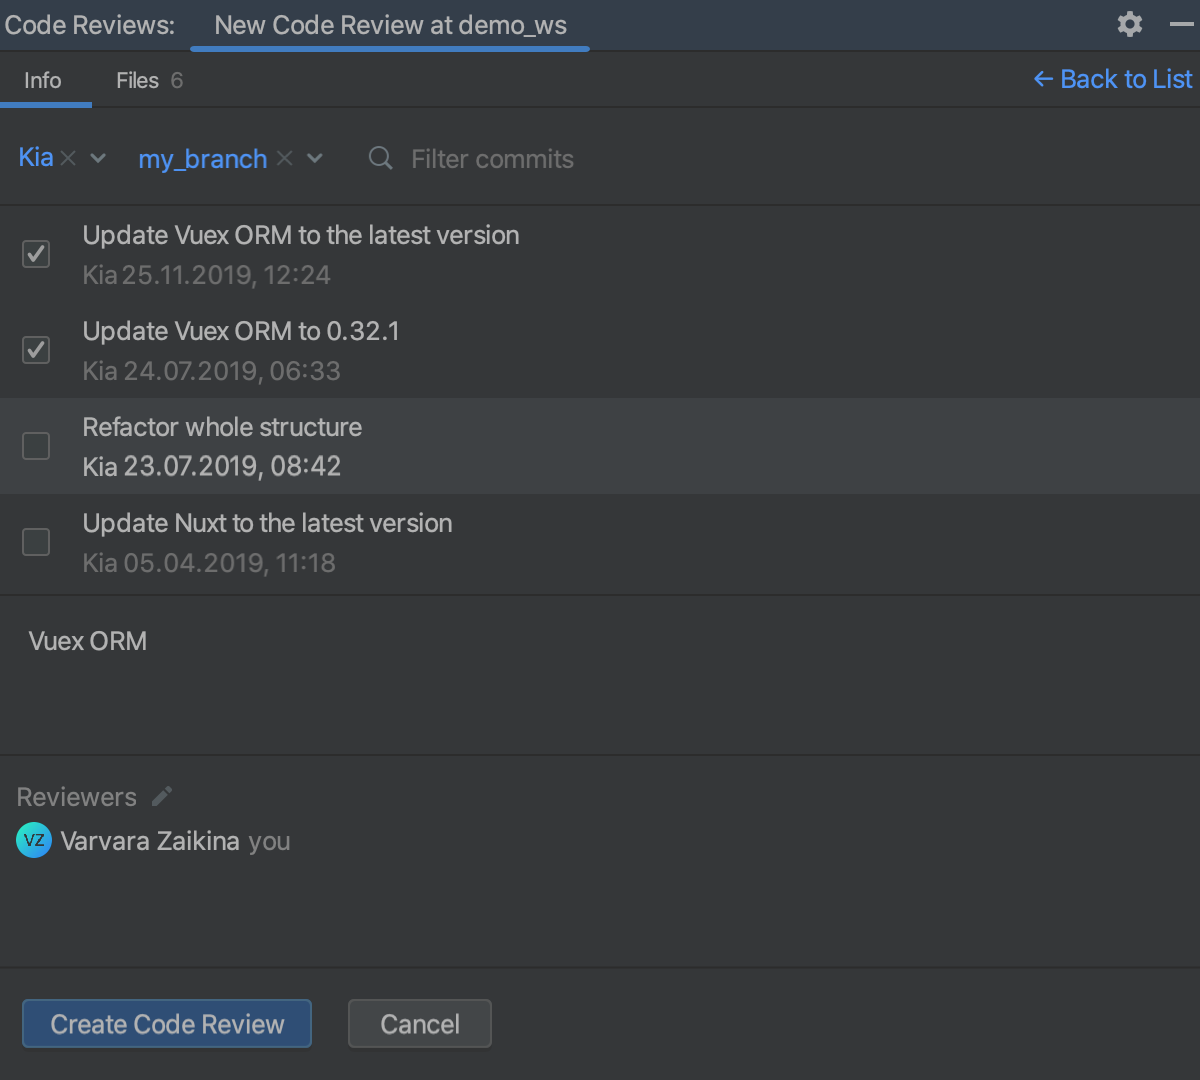This screenshot has height=1080, width=1200.
Task: Uncheck the Update Vuex ORM latest version commit
Action: coord(35,254)
